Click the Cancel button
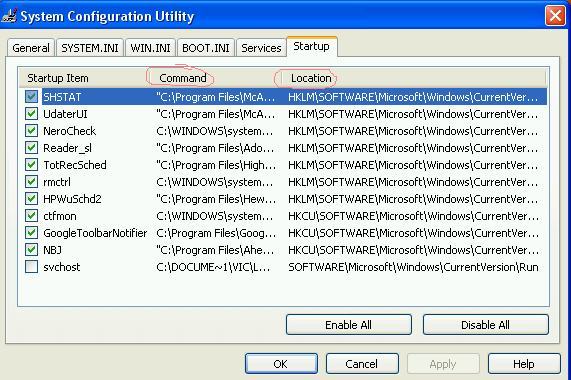This screenshot has width=571, height=380. click(x=362, y=364)
